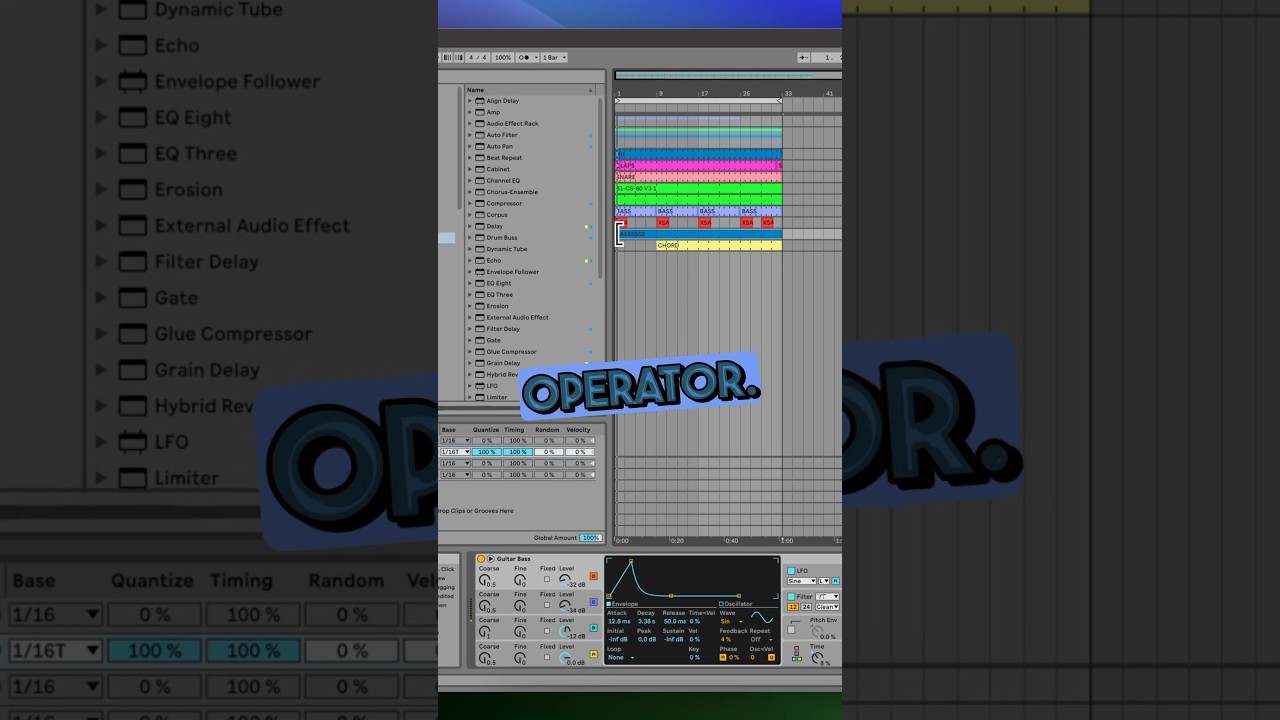Click the LFO retrigger R button
1280x720 pixels.
[x=836, y=581]
